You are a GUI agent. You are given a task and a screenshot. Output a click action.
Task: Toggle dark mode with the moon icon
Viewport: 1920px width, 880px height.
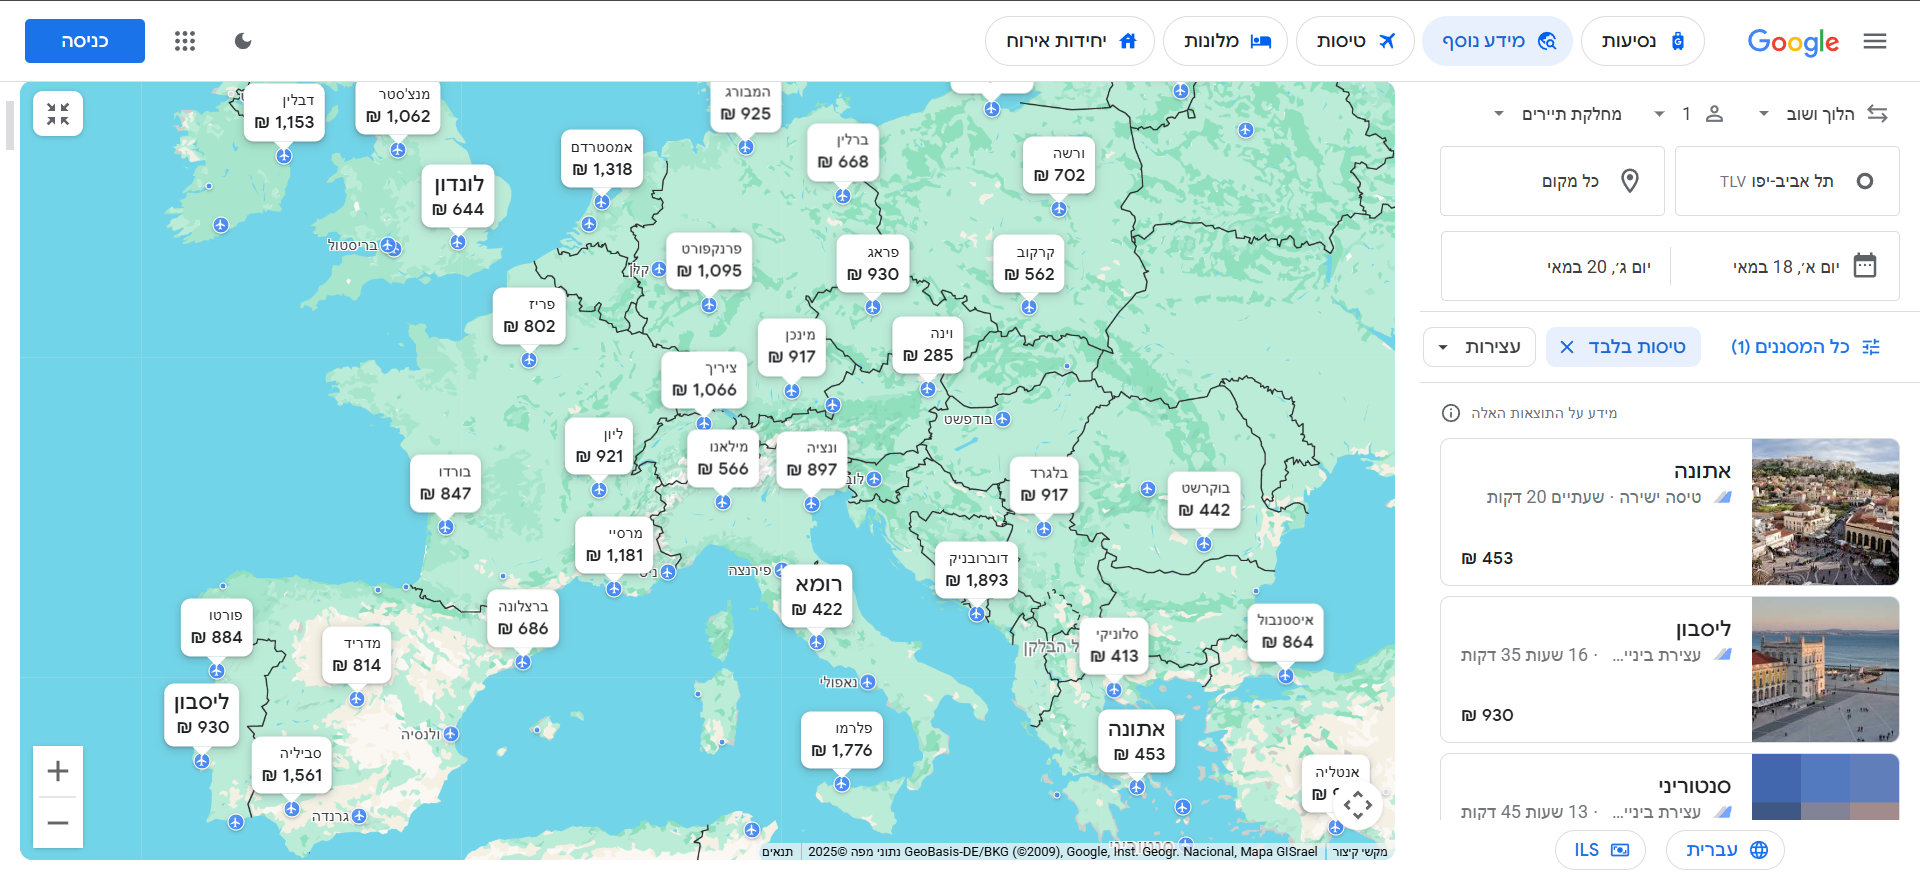point(243,41)
